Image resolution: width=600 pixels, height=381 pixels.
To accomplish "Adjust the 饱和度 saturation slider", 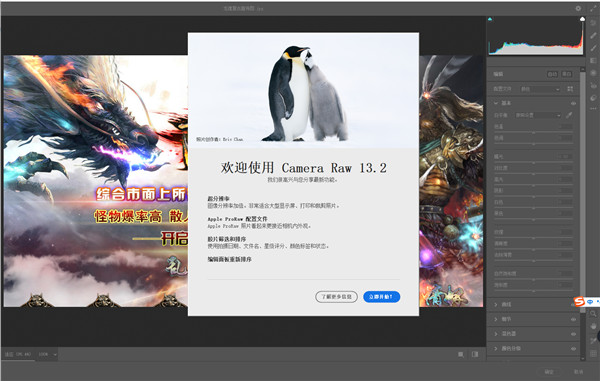I will (534, 291).
